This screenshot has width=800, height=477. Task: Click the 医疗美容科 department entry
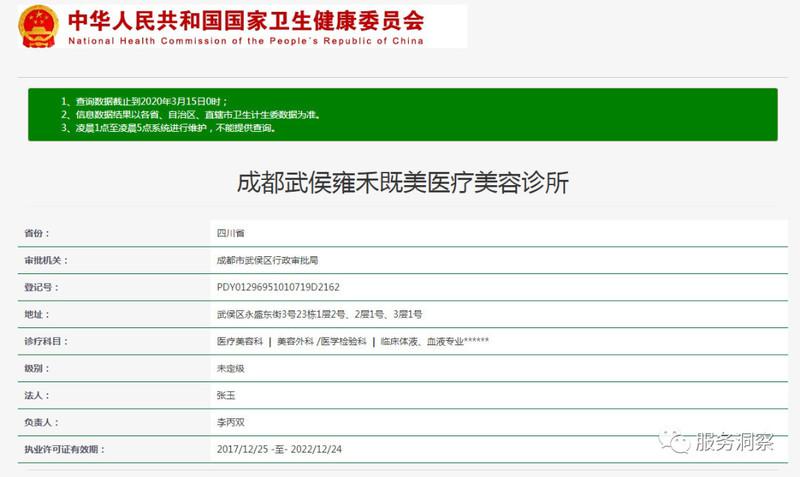[240, 341]
